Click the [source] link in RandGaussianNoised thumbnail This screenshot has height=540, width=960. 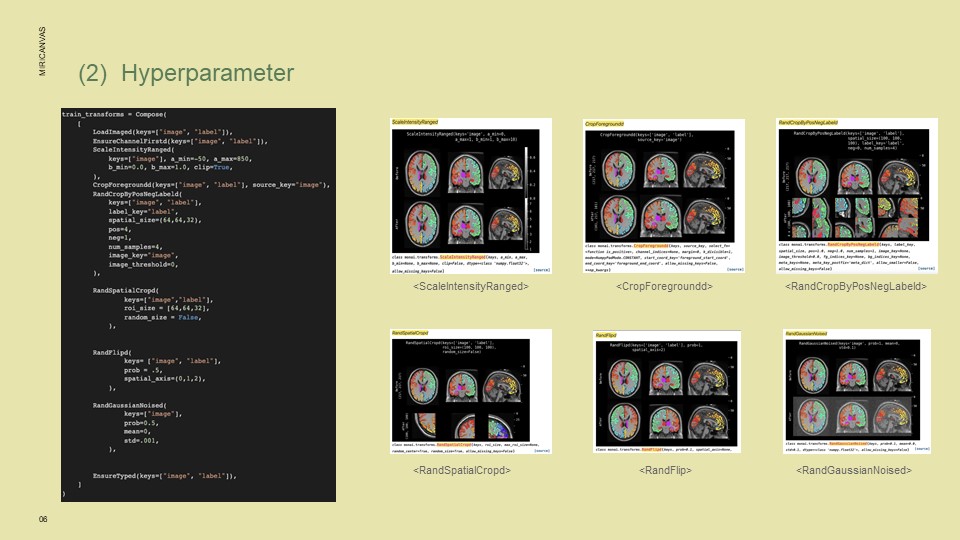point(921,449)
